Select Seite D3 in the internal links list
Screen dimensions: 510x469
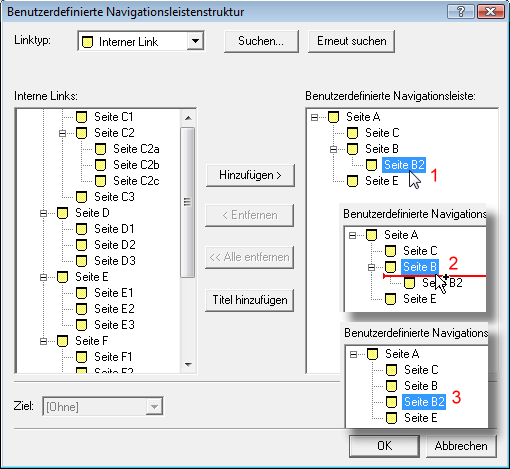[x=115, y=261]
